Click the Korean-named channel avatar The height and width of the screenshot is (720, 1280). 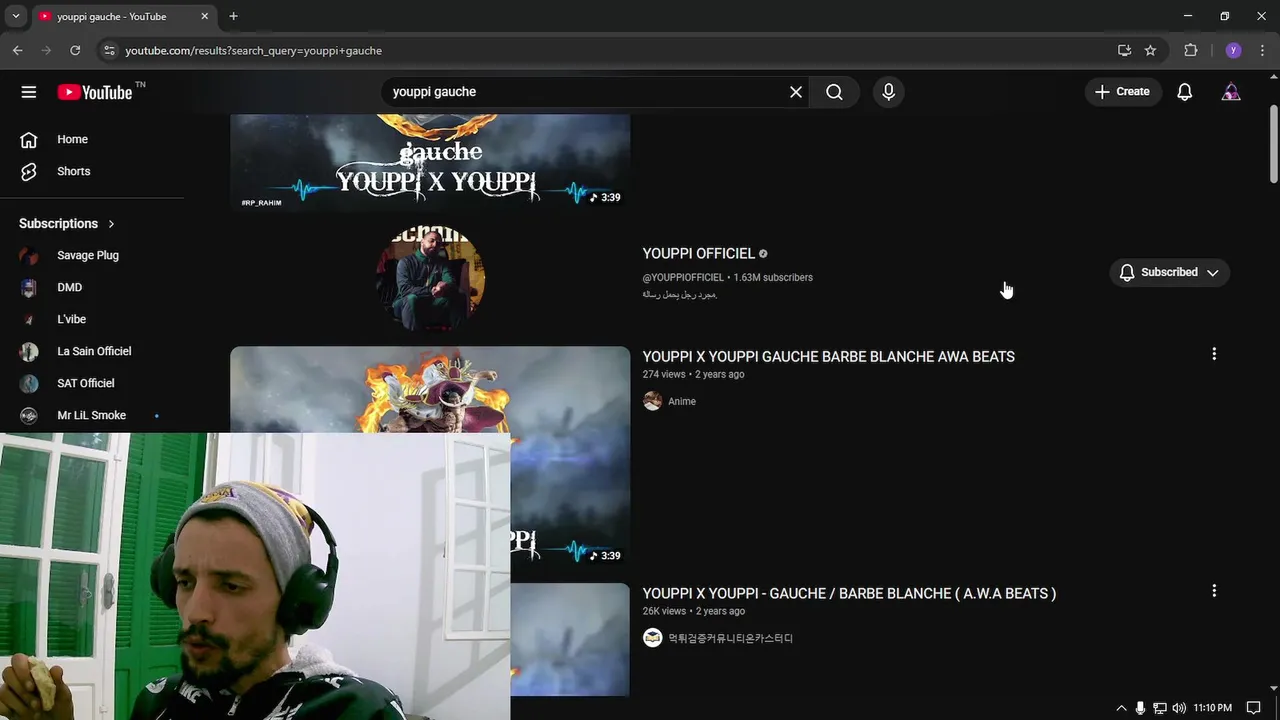pos(652,638)
